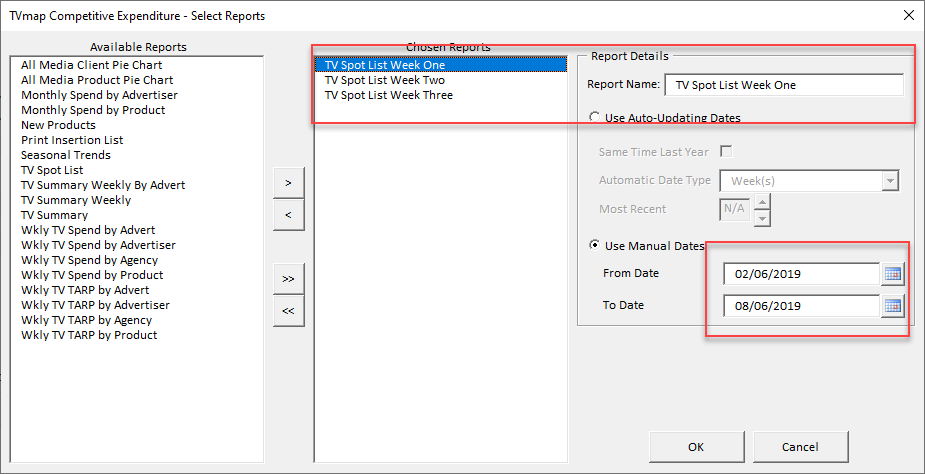Select TV Spot List Week One in Chosen Reports
Viewport: 925px width, 474px height.
pos(441,65)
